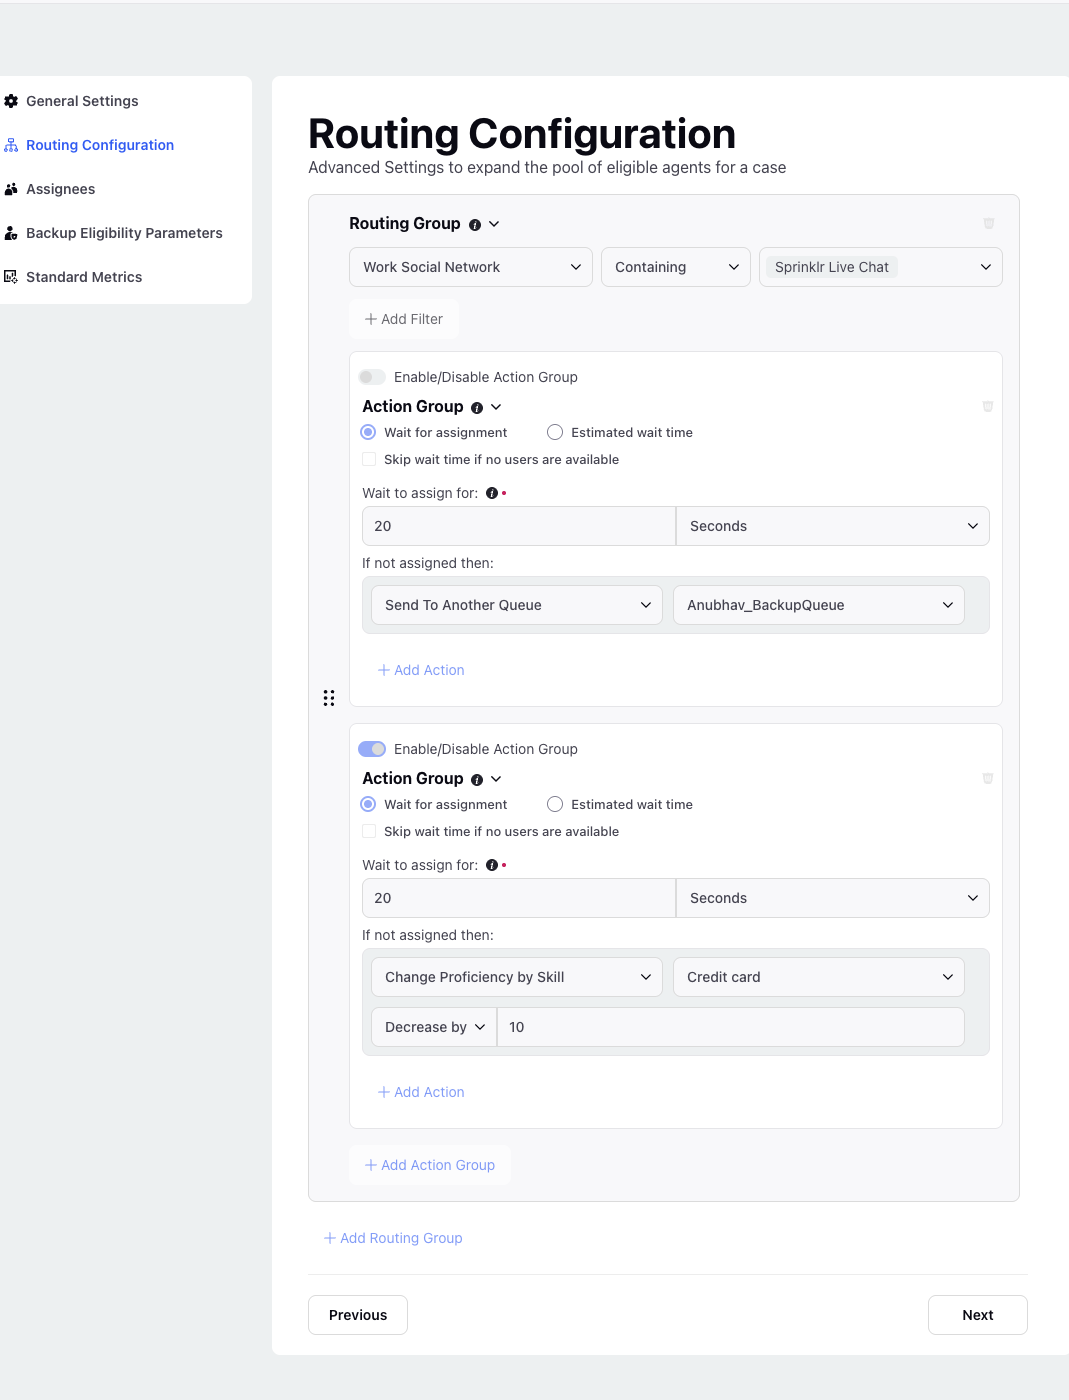Viewport: 1069px width, 1400px height.
Task: Open the Anubhav_BackupQueue dropdown
Action: (819, 605)
